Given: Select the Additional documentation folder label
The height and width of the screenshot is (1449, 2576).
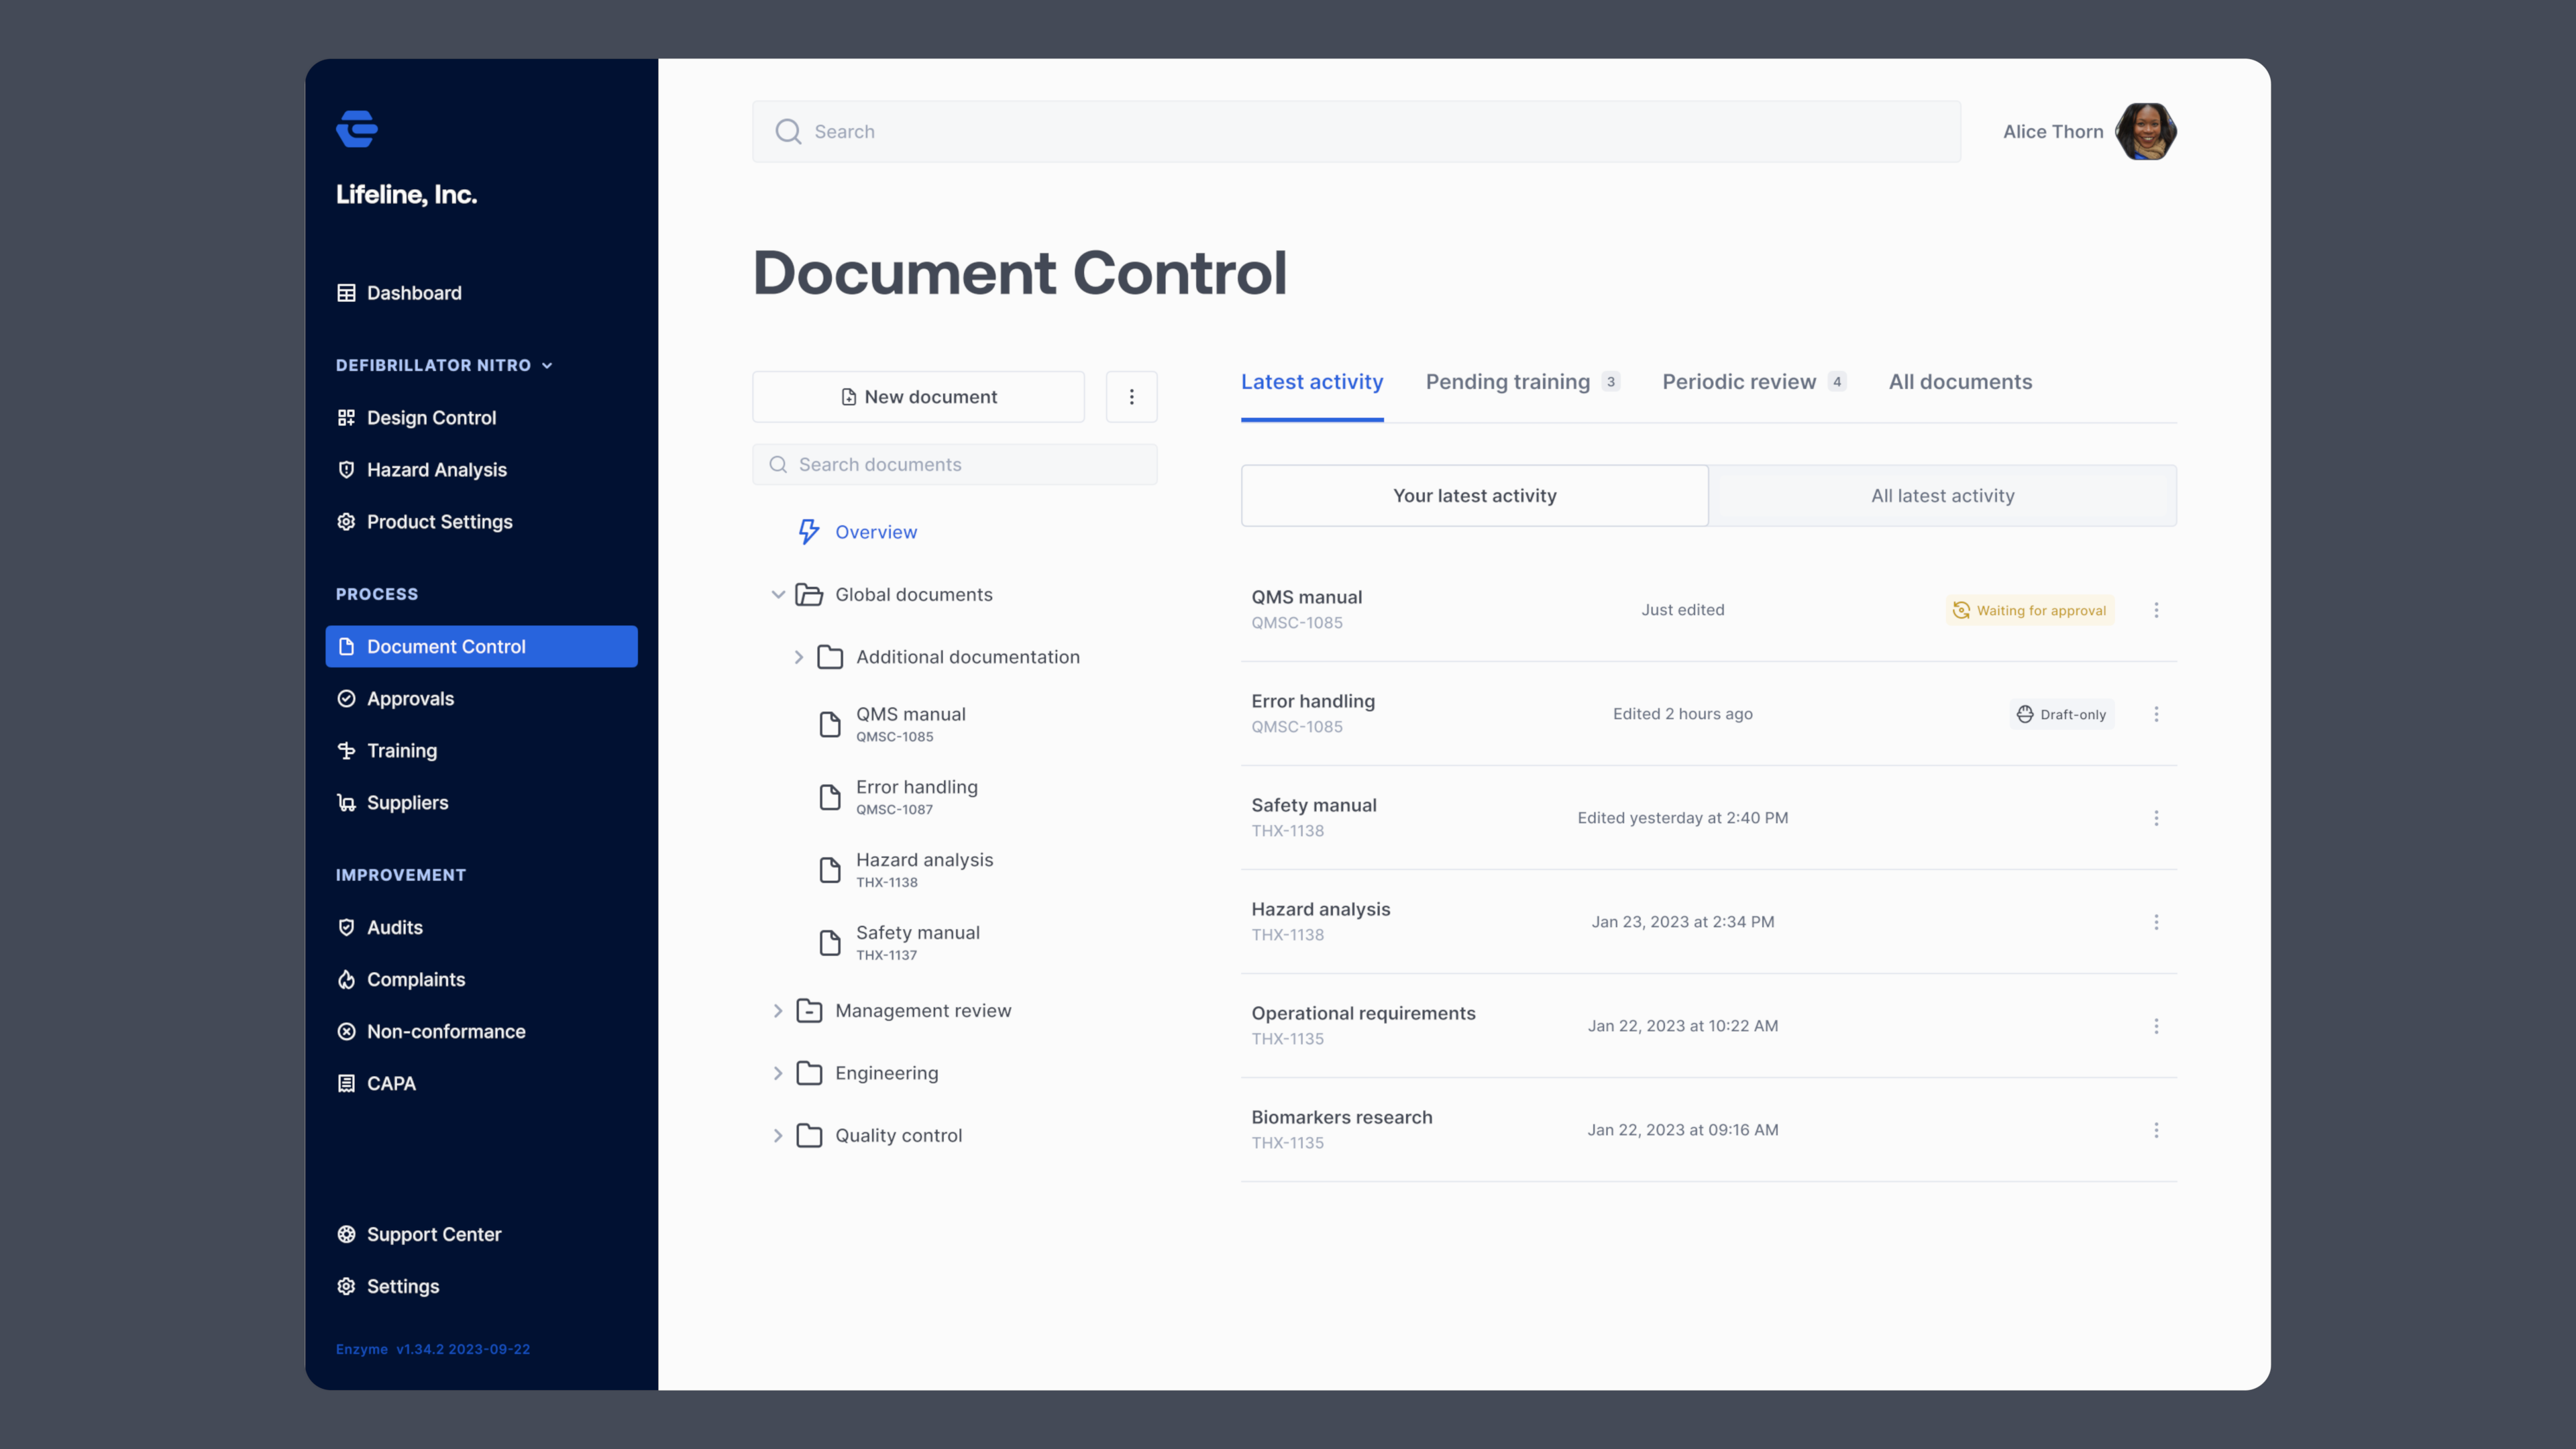Looking at the screenshot, I should click(968, 657).
